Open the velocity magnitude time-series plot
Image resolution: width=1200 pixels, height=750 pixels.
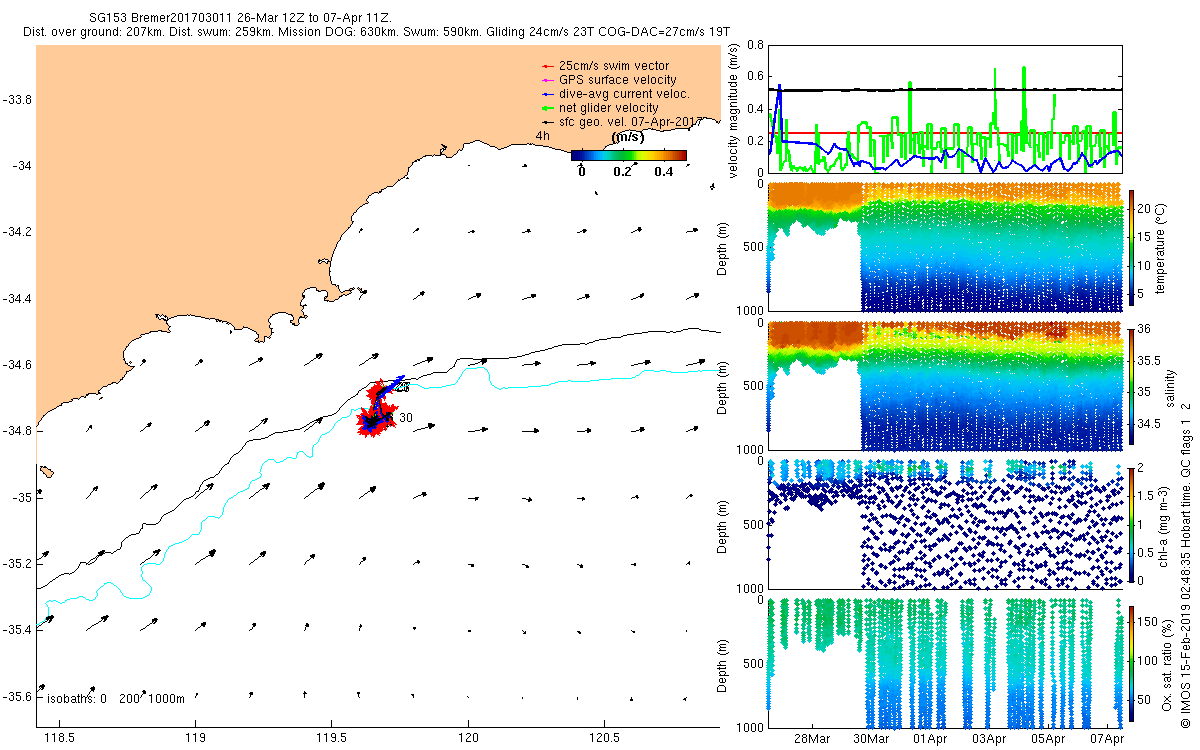(x=945, y=108)
